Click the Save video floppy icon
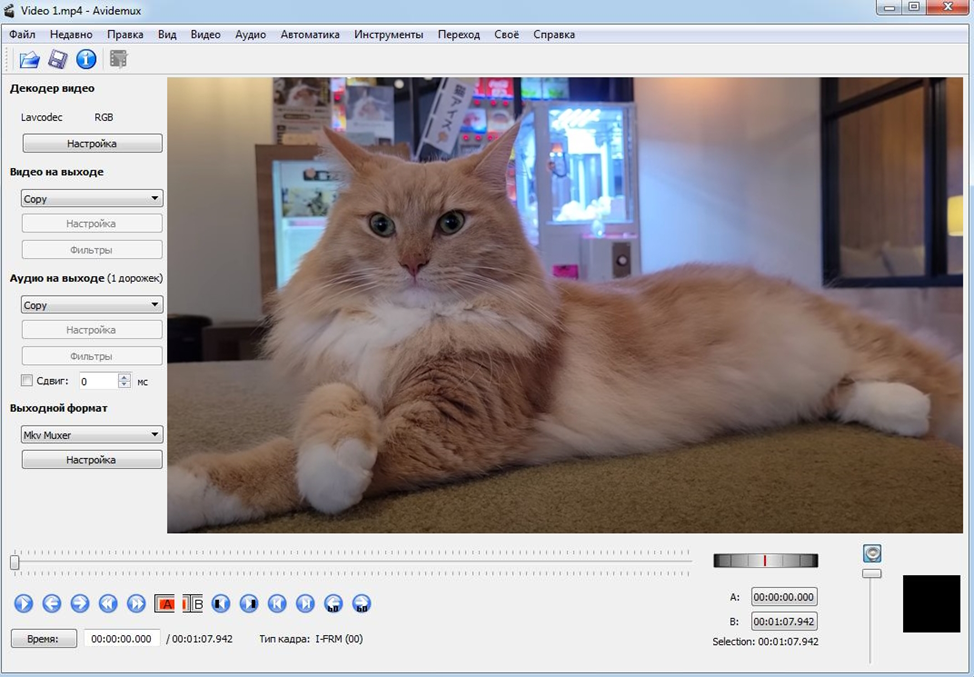The image size is (974, 677). 58,60
